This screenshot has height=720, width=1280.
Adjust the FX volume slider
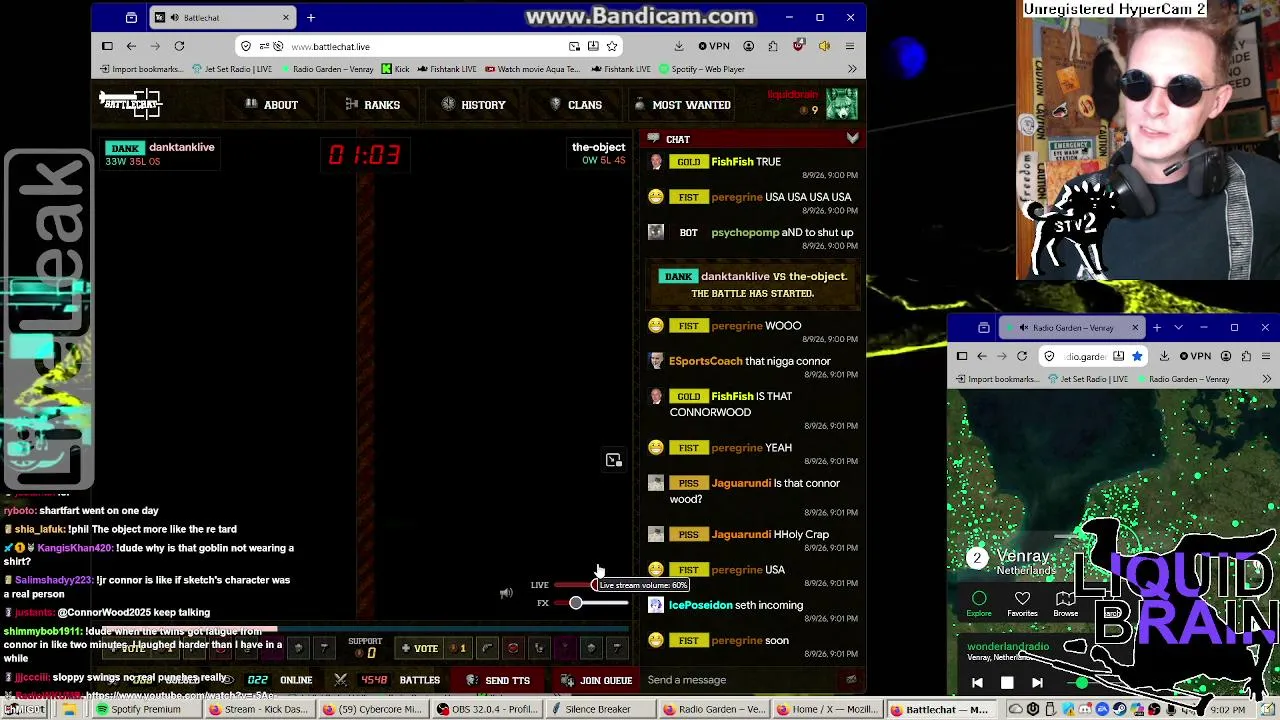592,603
